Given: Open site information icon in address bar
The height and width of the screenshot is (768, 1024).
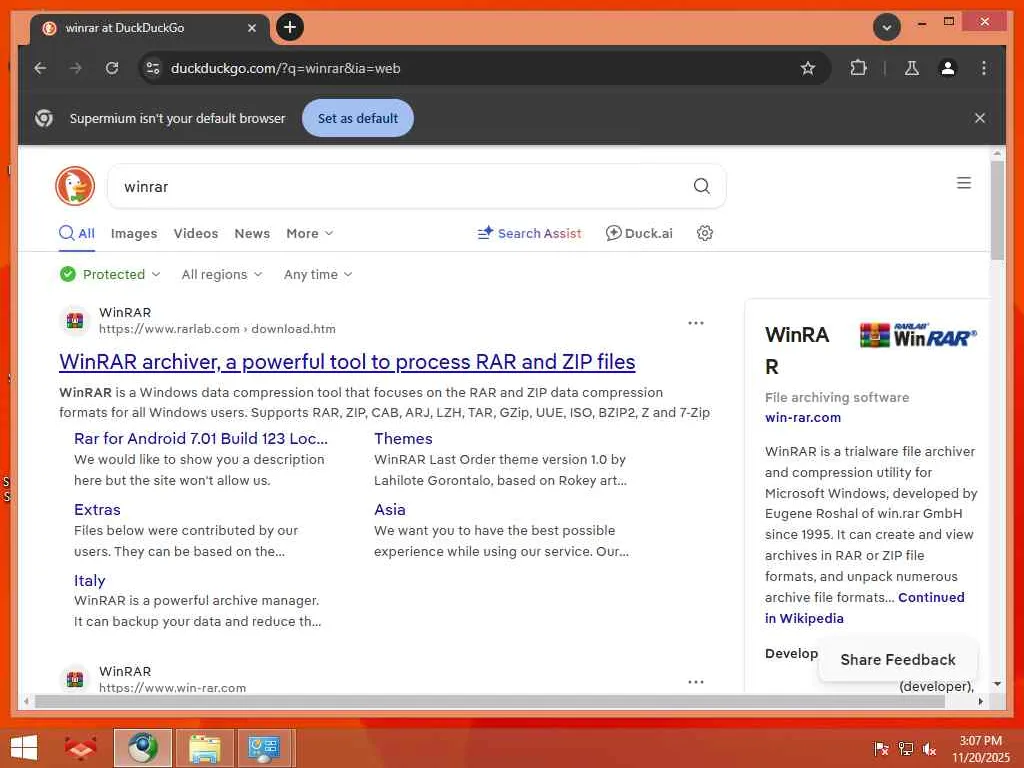Looking at the screenshot, I should (153, 68).
